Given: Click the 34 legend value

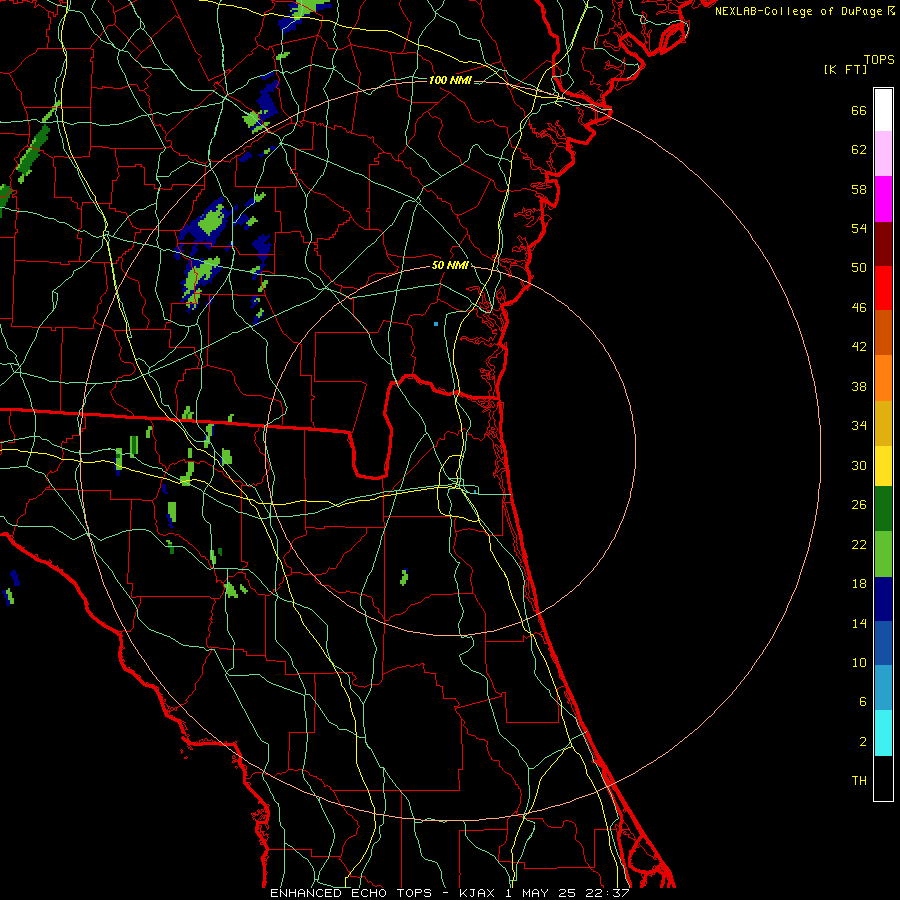Looking at the screenshot, I should click(x=859, y=426).
